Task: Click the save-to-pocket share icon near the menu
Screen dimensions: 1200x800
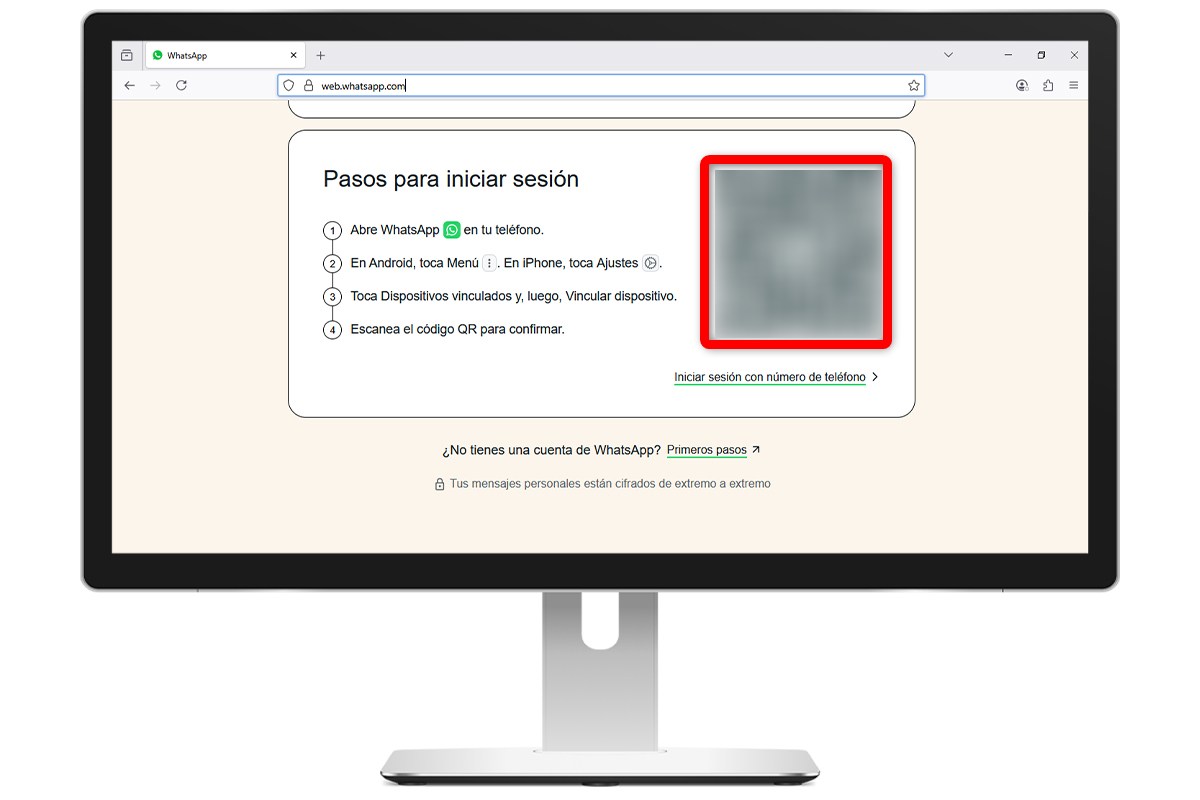Action: coord(1047,85)
